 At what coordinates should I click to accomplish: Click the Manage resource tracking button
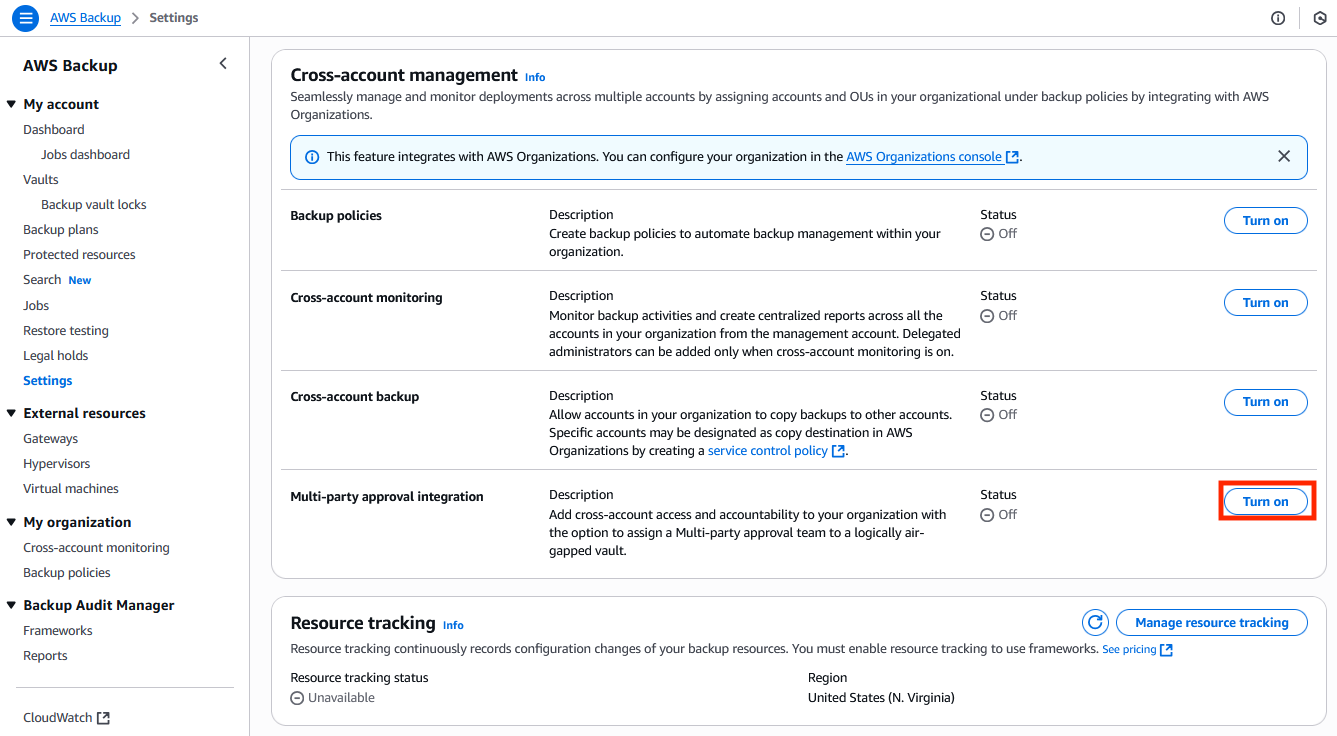(x=1211, y=622)
